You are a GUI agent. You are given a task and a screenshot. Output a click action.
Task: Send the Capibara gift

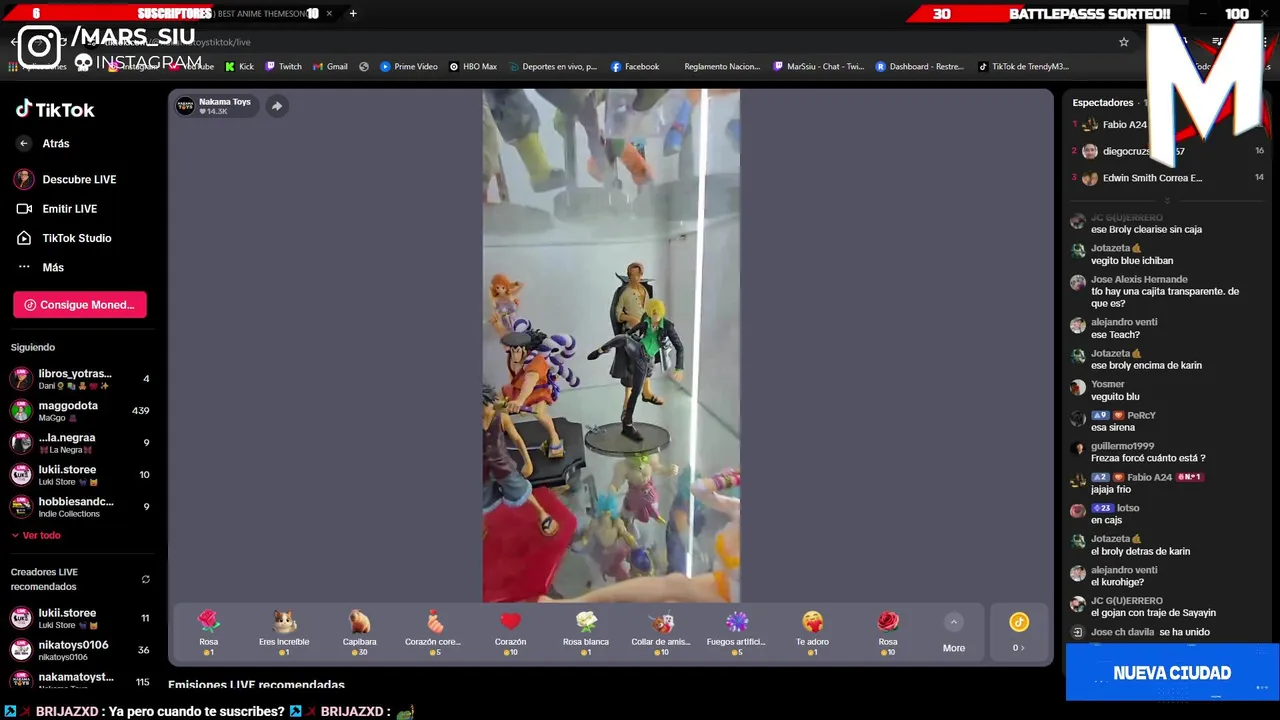[359, 633]
